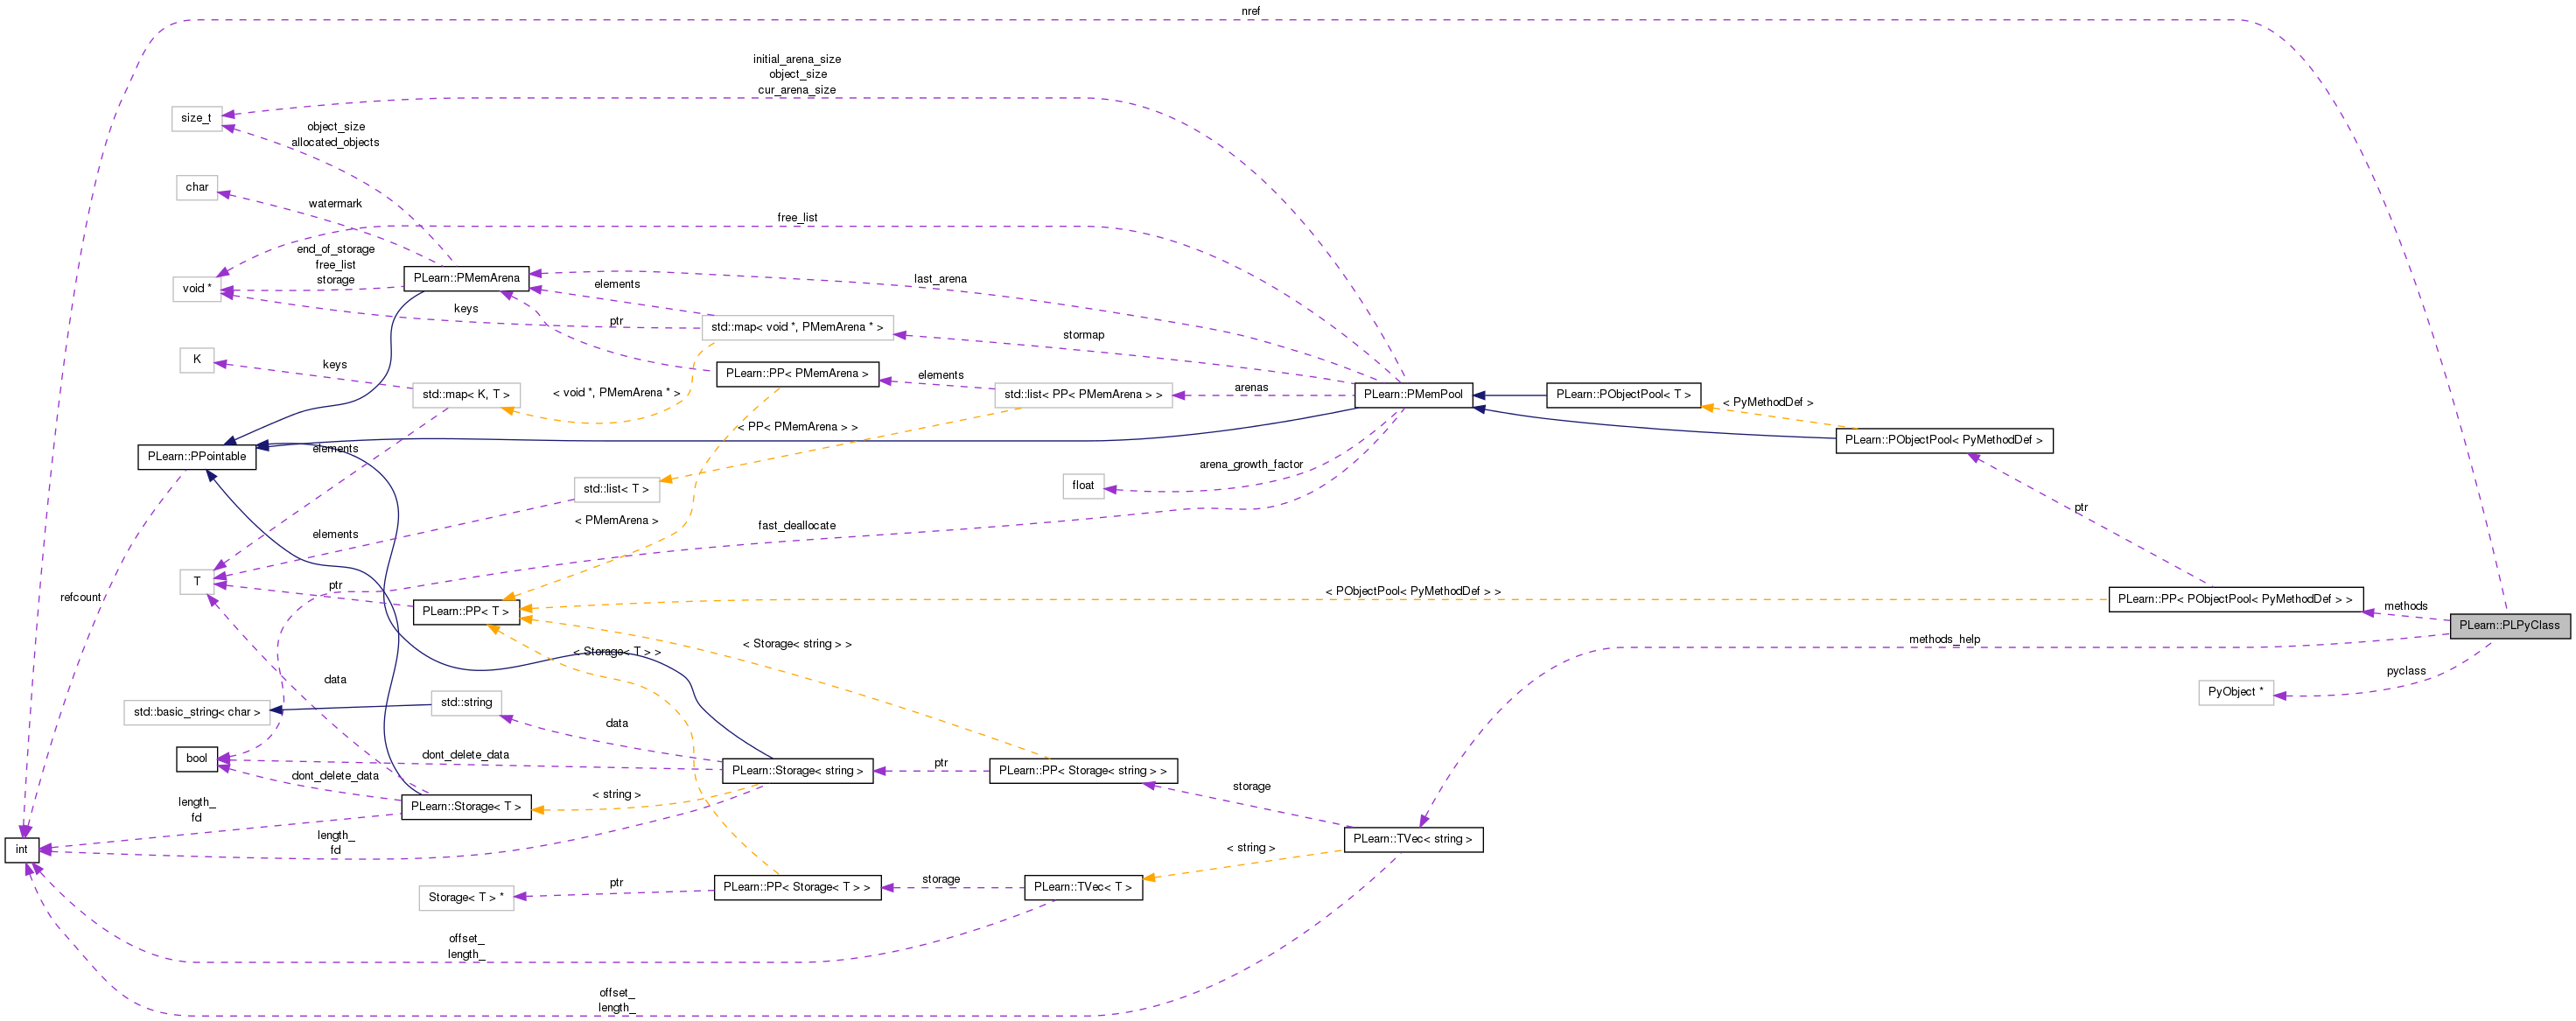Click the std::basic_string< char > node
Screen dimensions: 2576x1021
tap(197, 712)
